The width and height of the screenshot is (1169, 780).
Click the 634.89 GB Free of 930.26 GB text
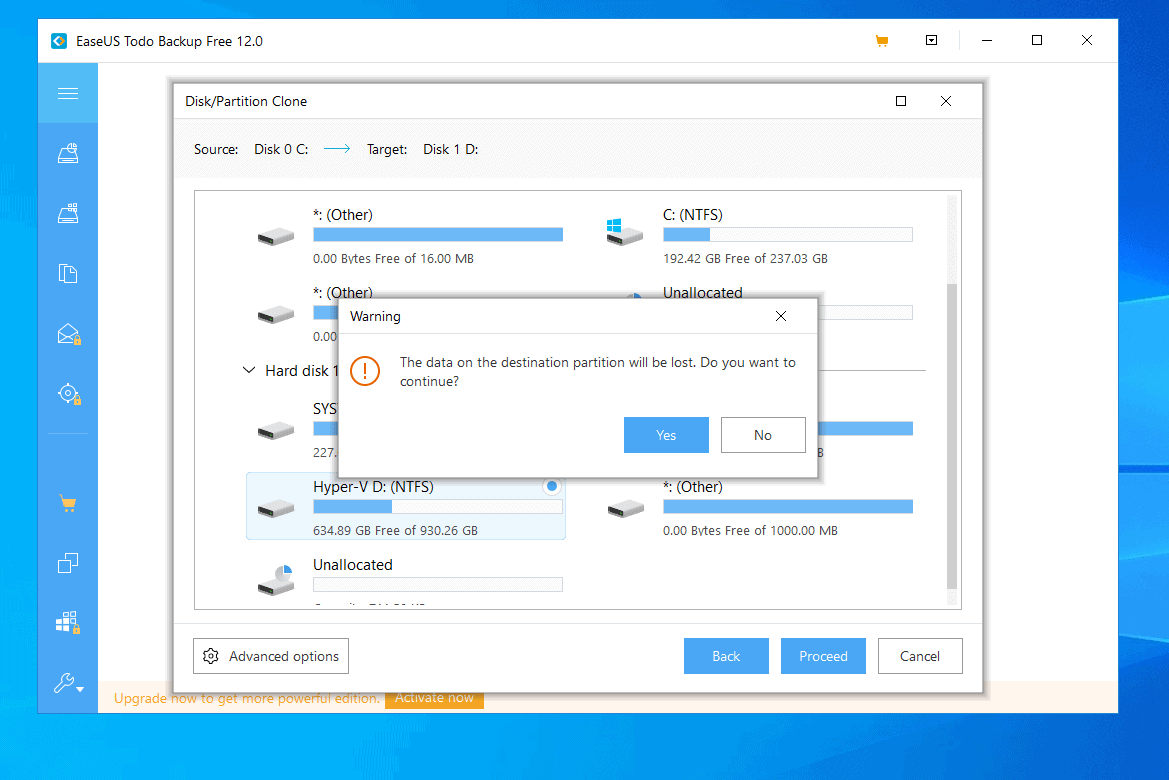click(x=395, y=531)
